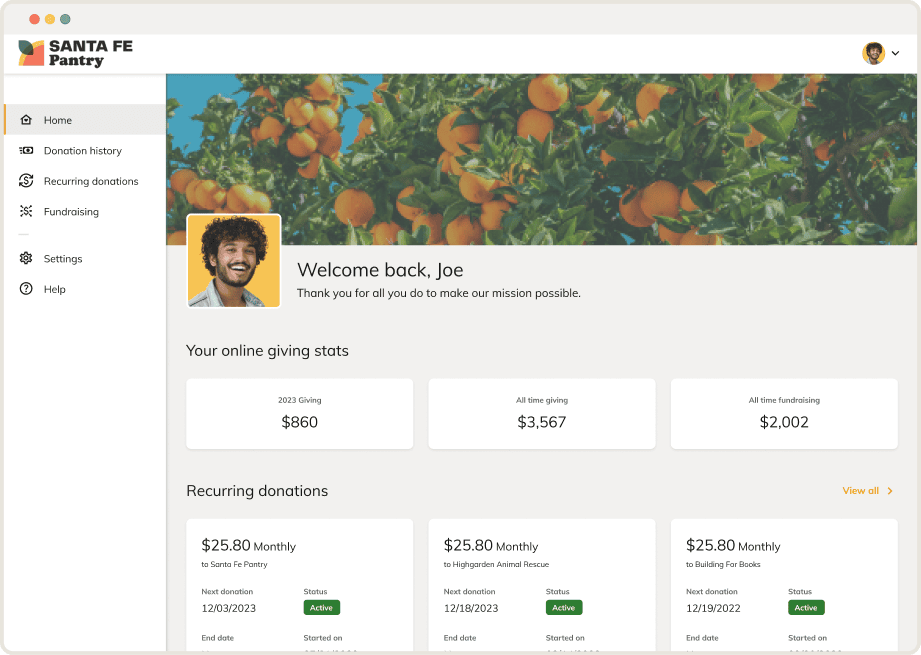Expand the account dropdown chevron
This screenshot has width=921, height=655.
pyautogui.click(x=896, y=53)
